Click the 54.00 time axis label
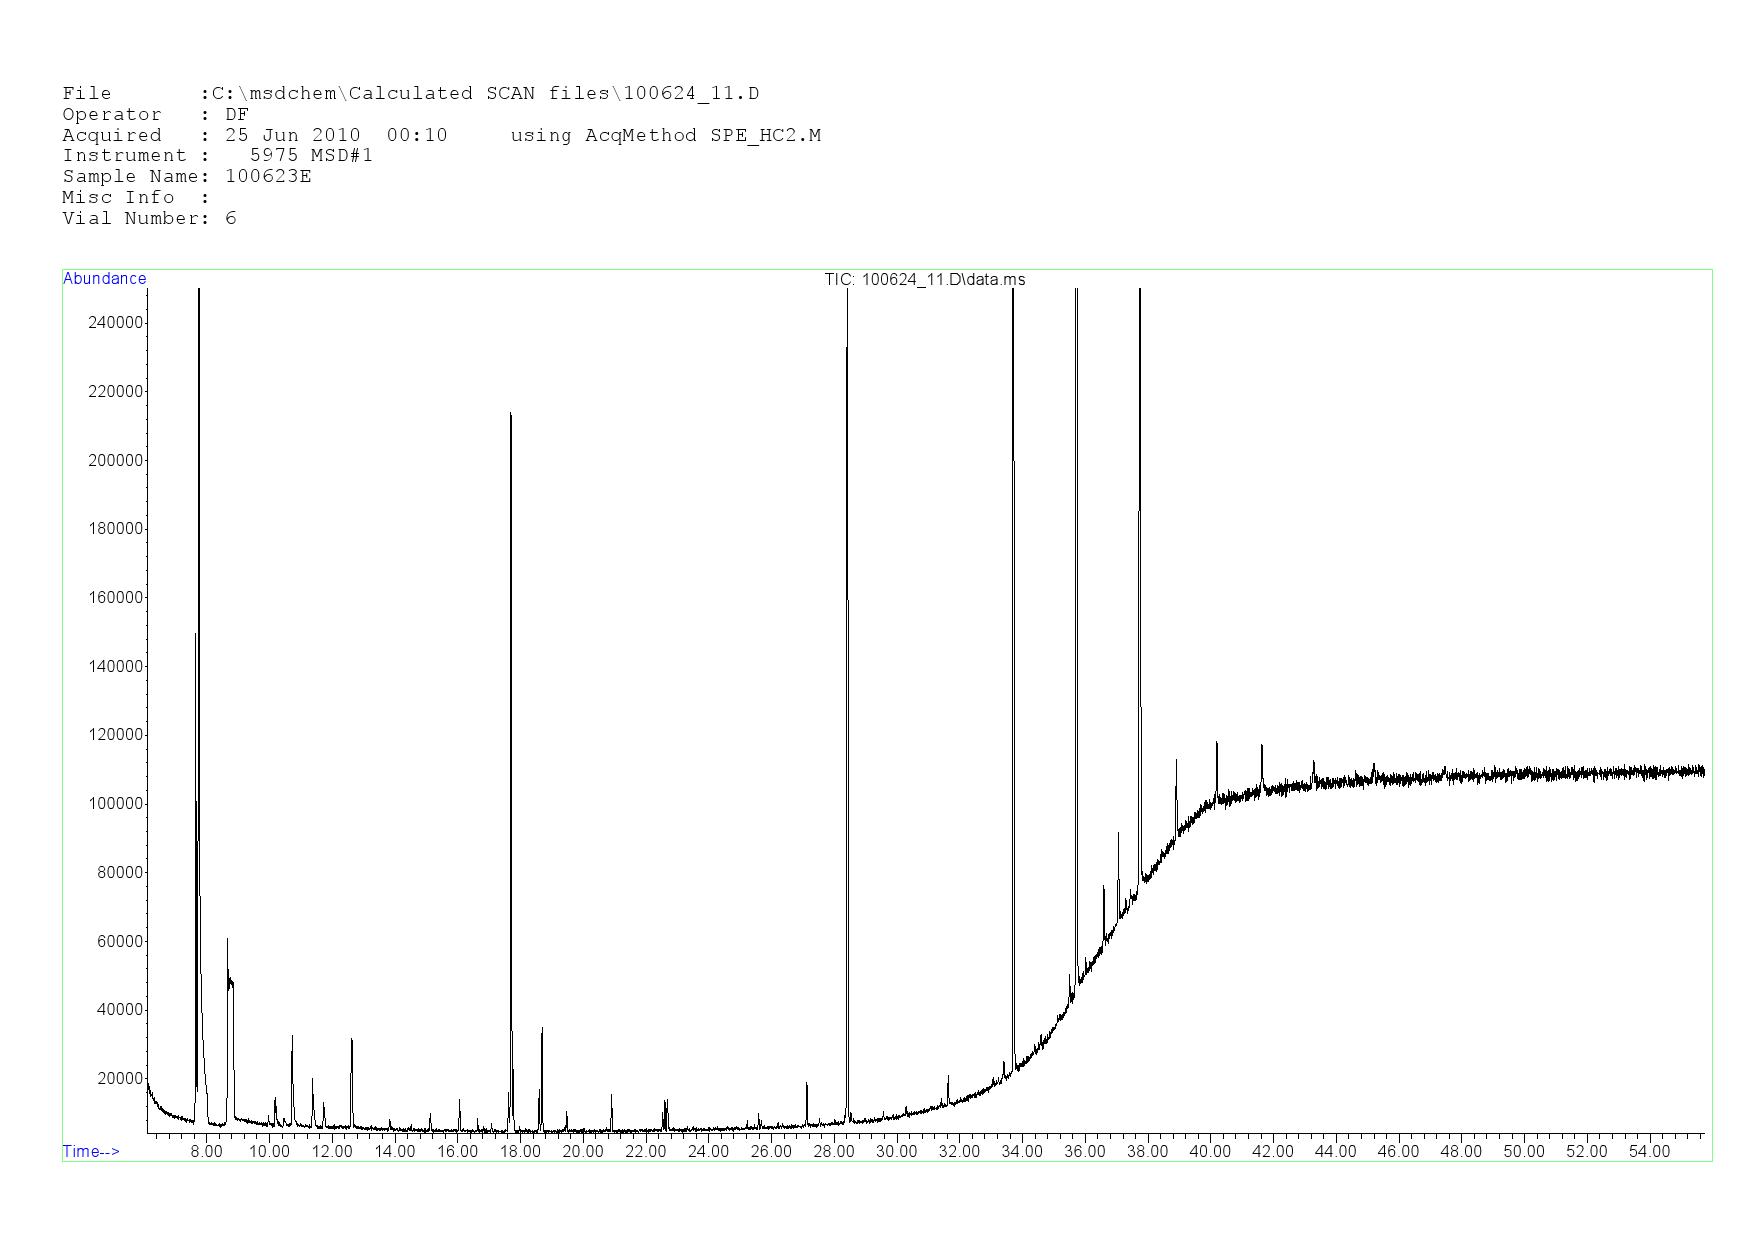The image size is (1754, 1240). 1649,1152
